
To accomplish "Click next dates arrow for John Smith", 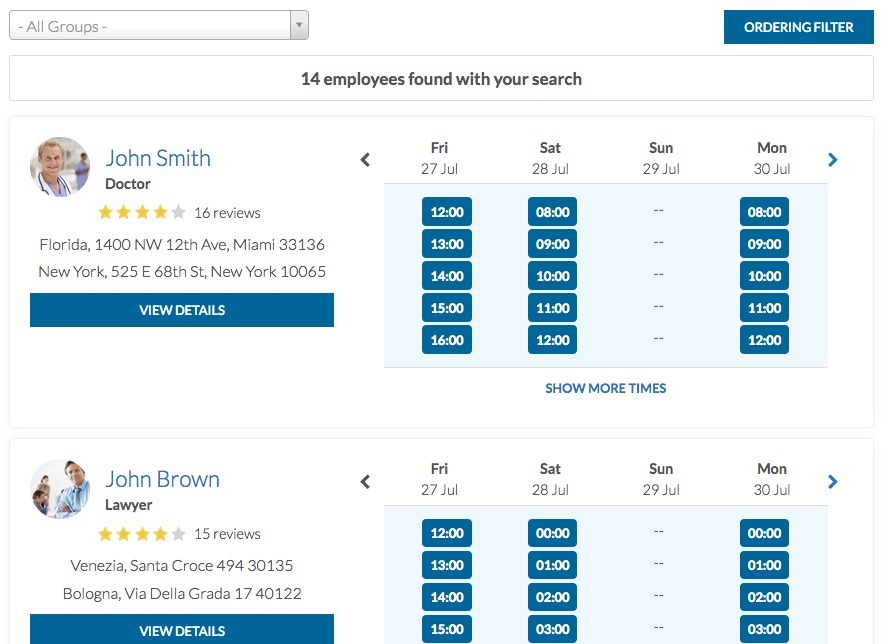I will tap(833, 160).
